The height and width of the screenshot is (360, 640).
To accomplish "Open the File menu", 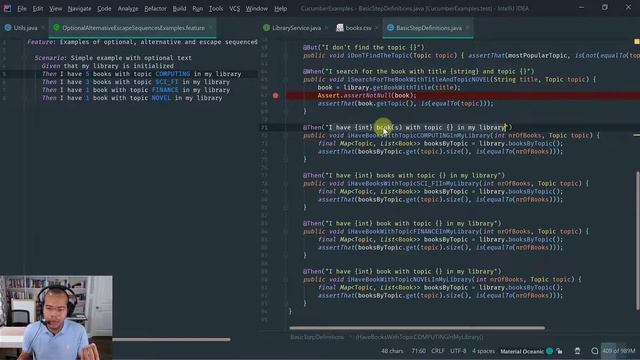I will tap(22, 8).
